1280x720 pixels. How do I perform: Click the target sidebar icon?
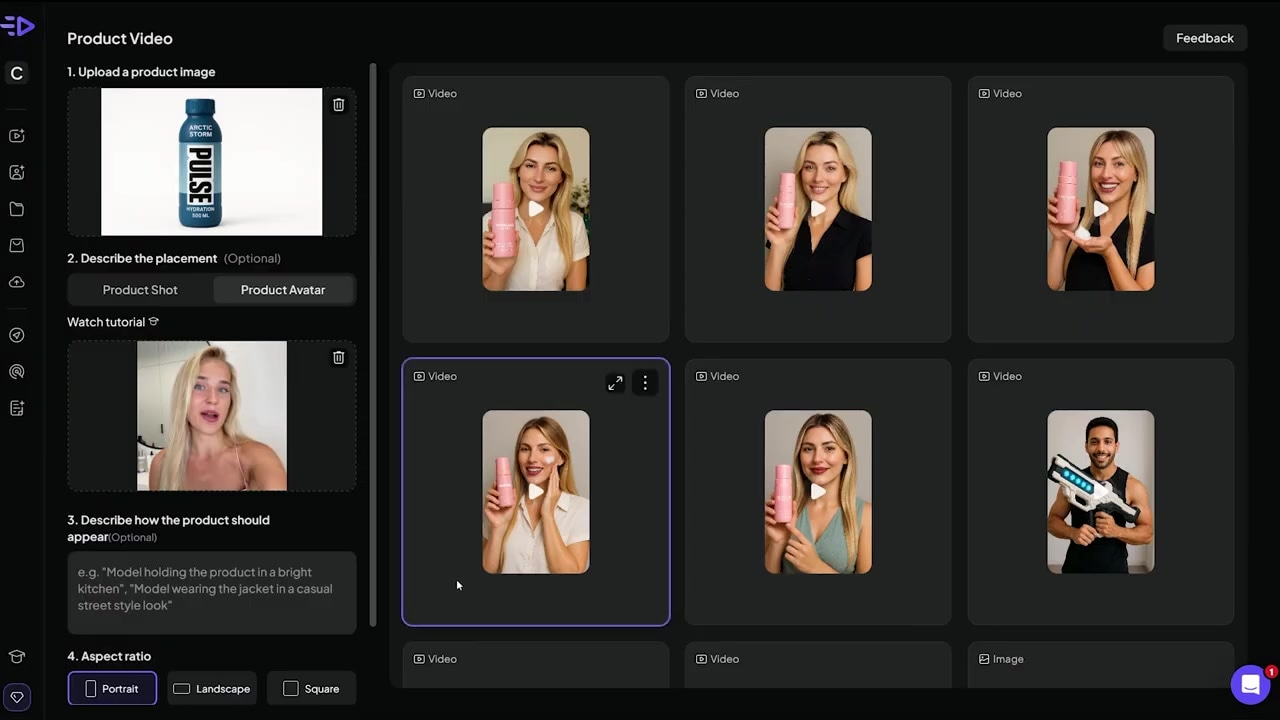click(17, 372)
